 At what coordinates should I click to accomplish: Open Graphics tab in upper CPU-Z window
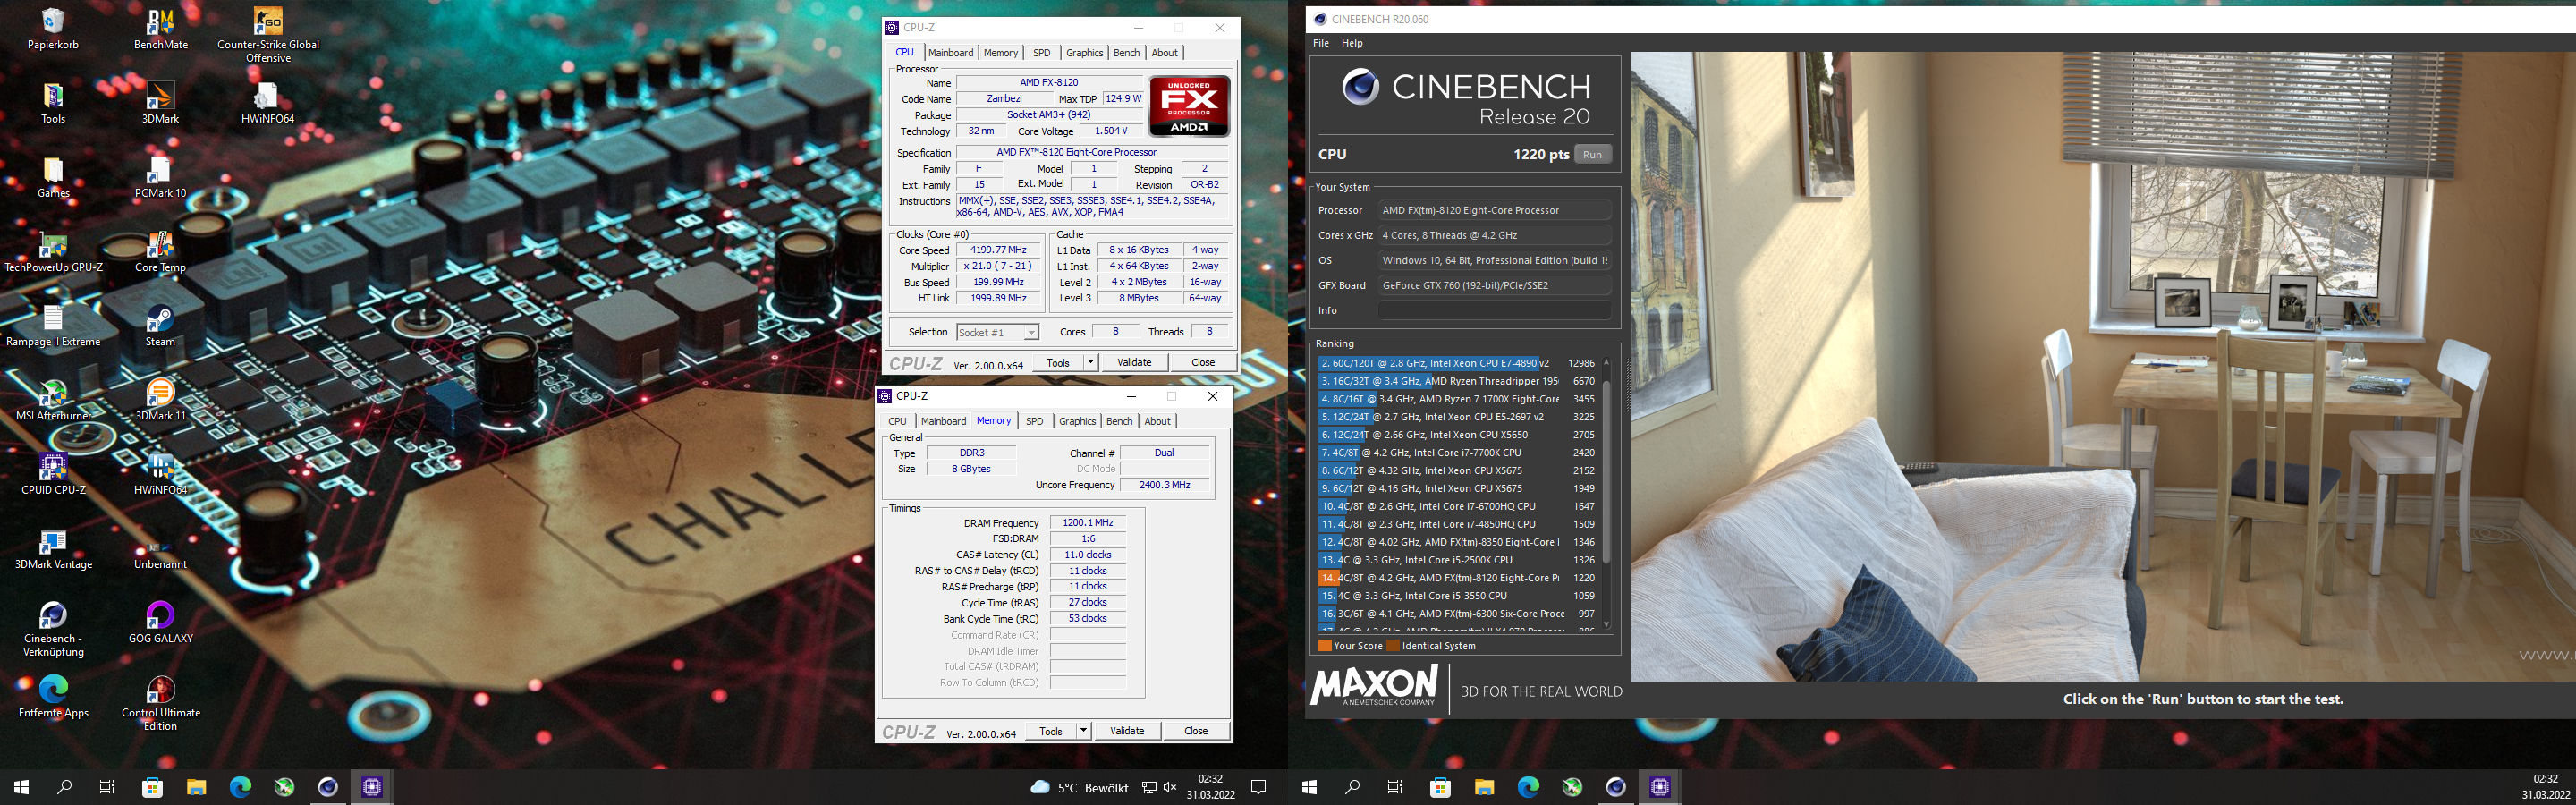coord(1084,53)
